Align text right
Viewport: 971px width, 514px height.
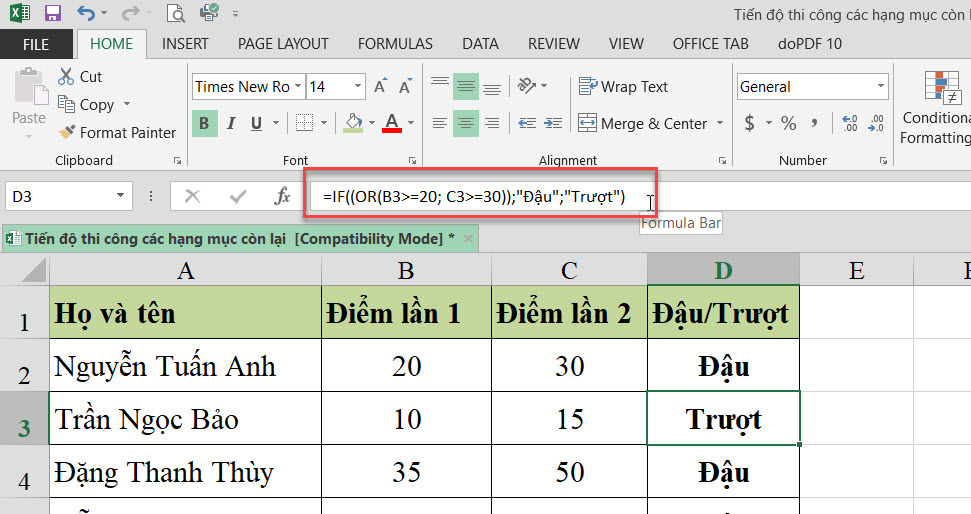coord(492,123)
